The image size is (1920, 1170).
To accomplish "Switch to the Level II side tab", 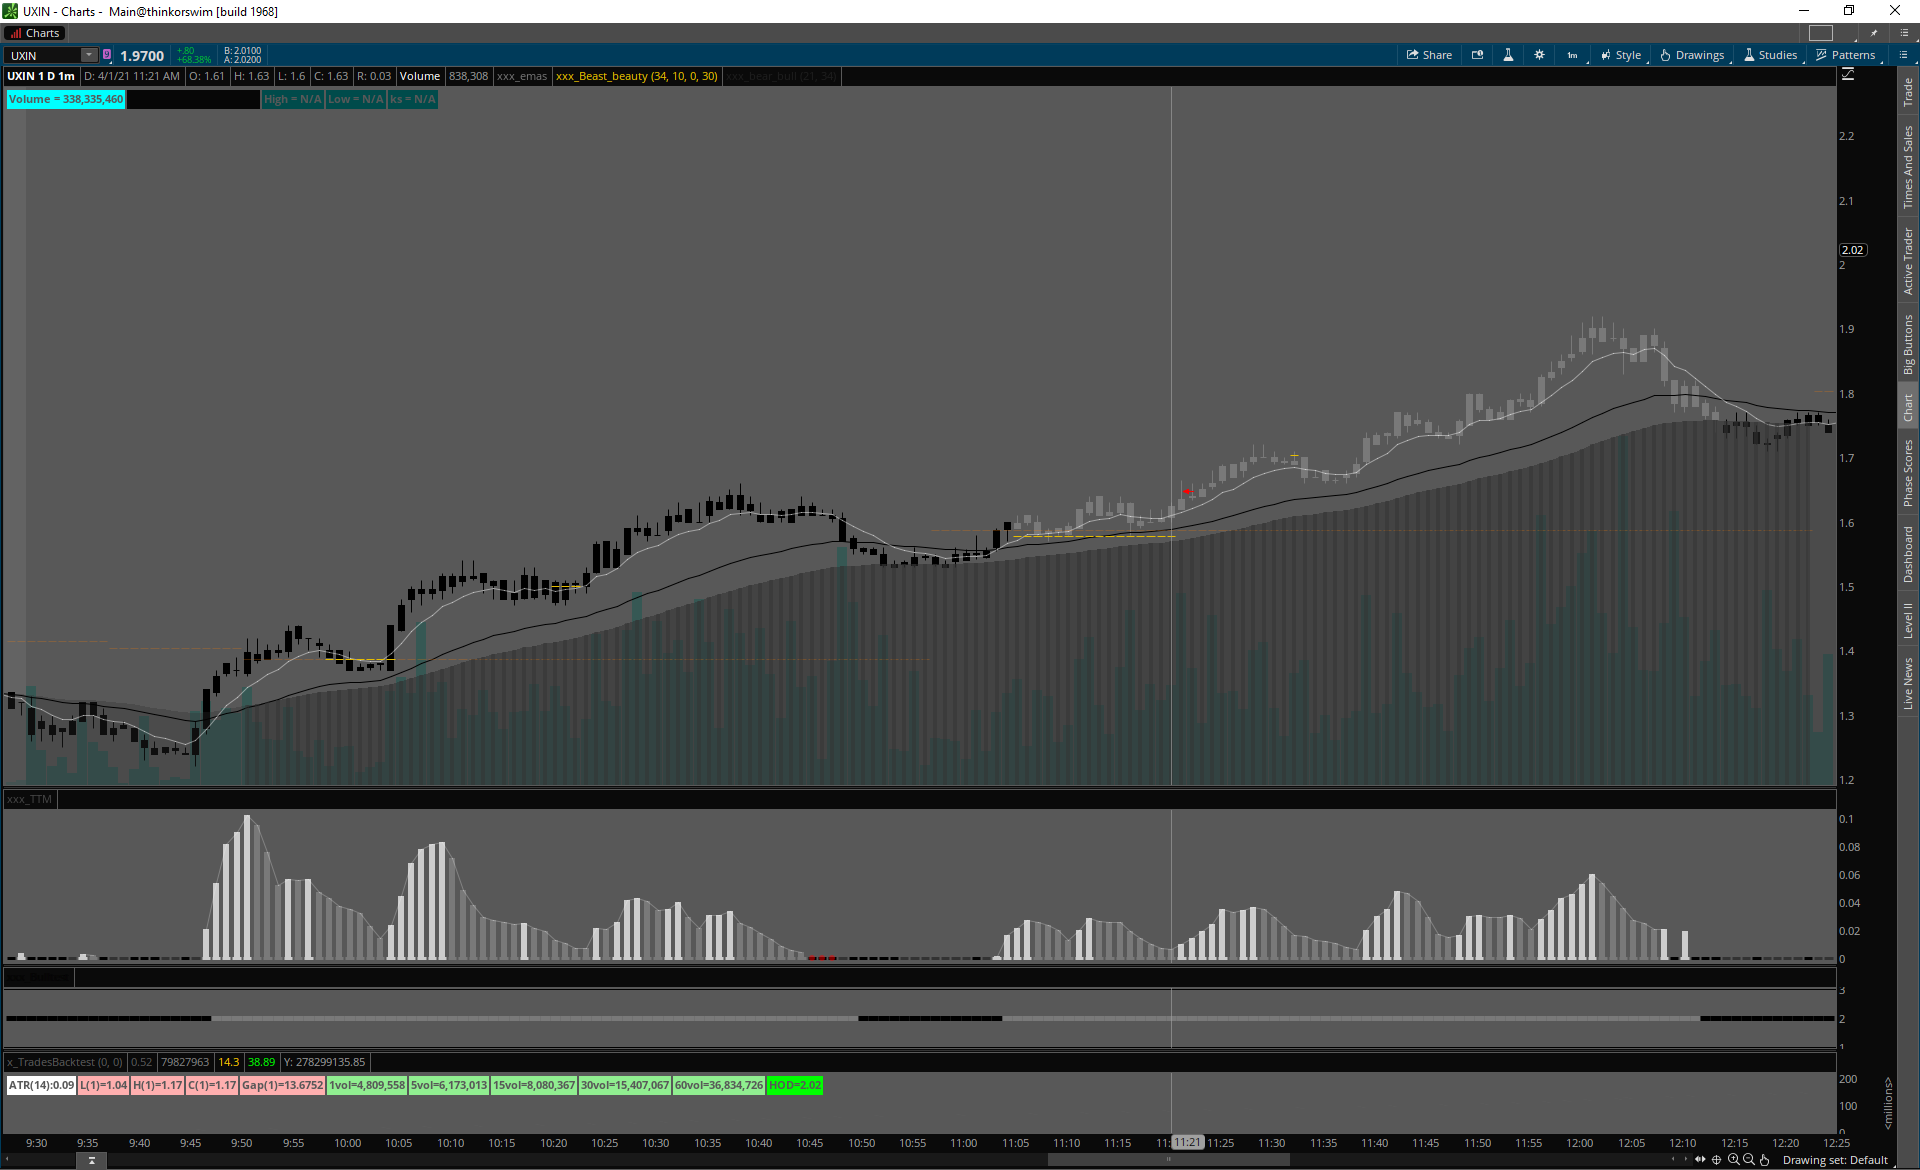I will (1908, 620).
